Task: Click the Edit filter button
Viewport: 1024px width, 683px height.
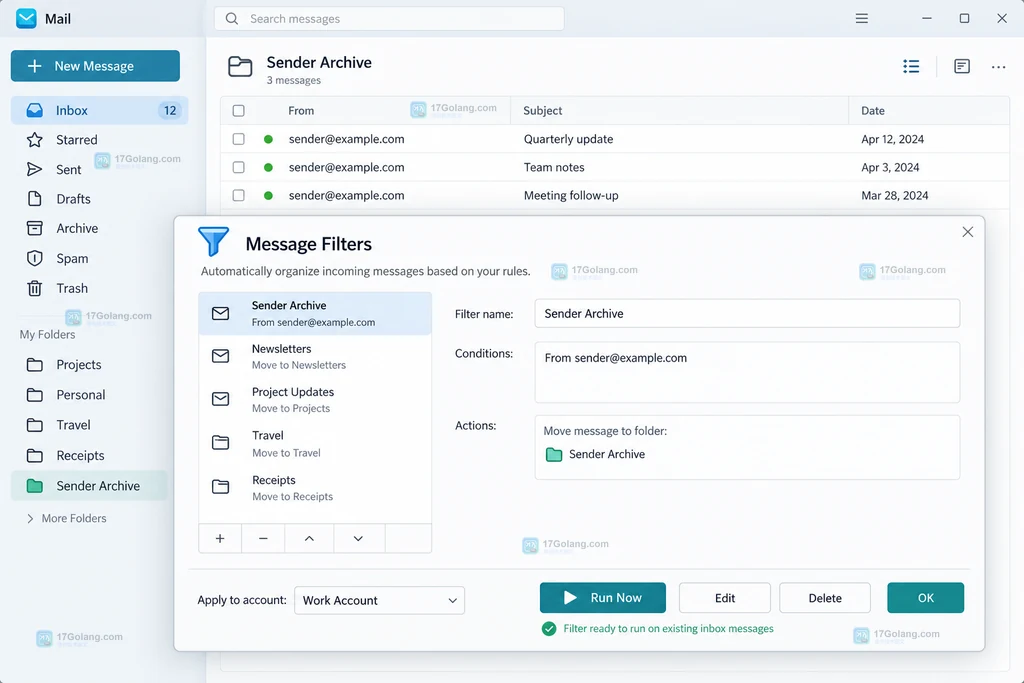Action: click(x=725, y=597)
